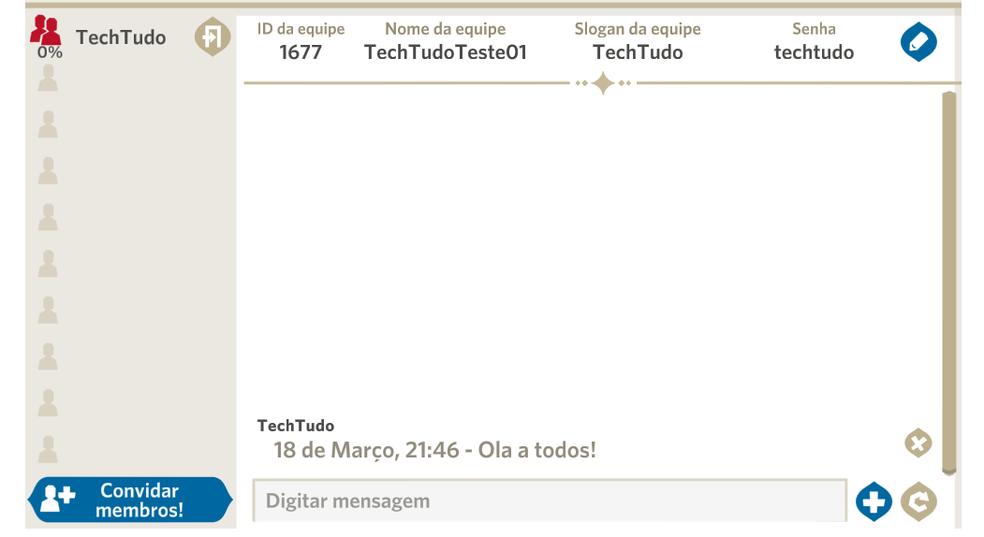Screen dimensions: 984x537
Task: Click the blue edit pencil icon
Action: click(918, 42)
